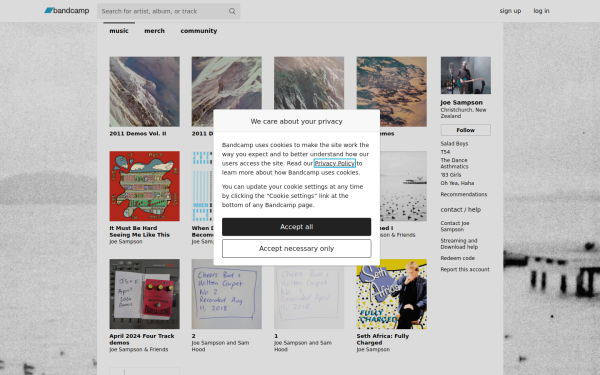Click the Bandcamp logo
600x375 pixels.
pos(67,11)
